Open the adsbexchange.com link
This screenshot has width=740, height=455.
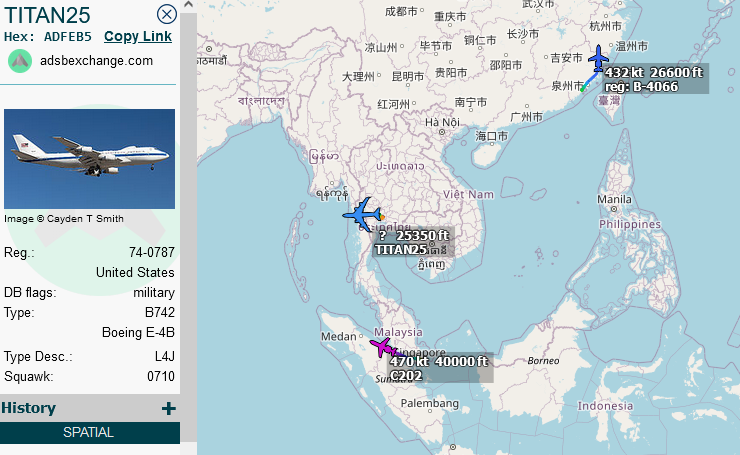pos(96,61)
